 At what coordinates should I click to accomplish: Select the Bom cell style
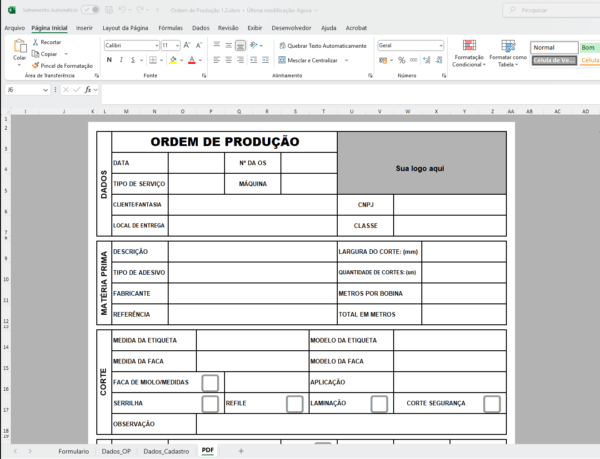(590, 47)
